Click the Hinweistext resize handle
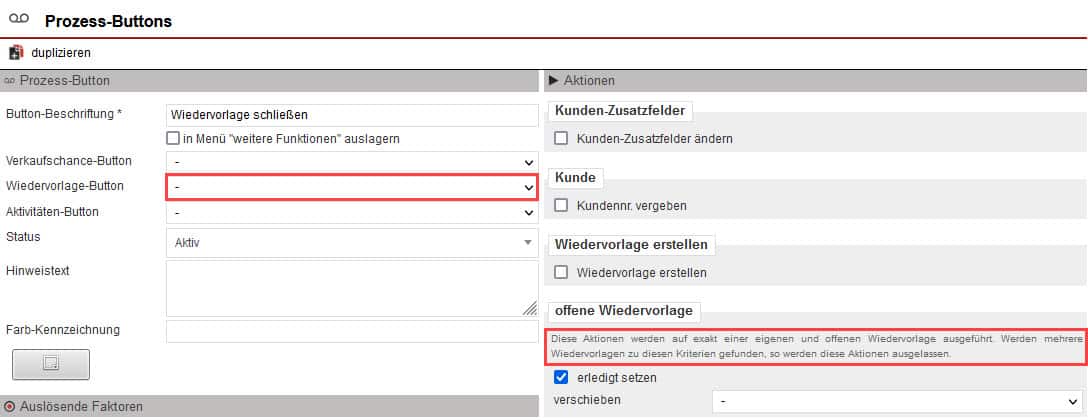 click(x=529, y=309)
